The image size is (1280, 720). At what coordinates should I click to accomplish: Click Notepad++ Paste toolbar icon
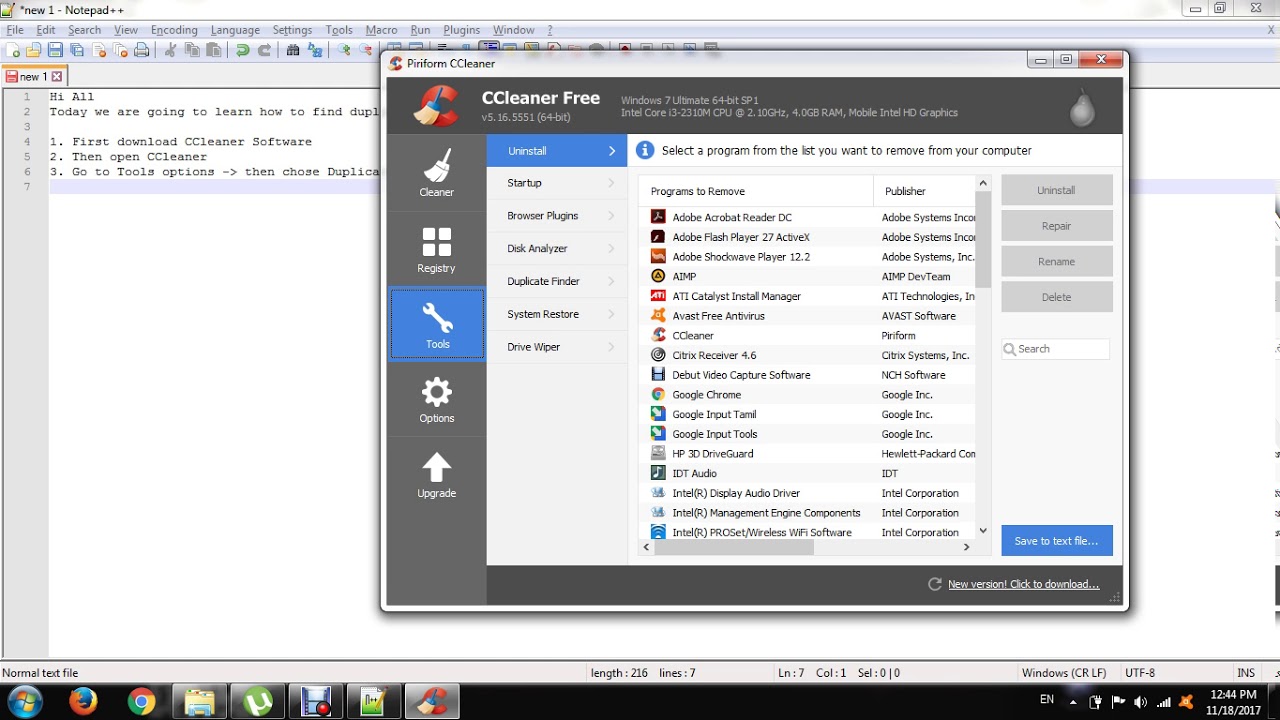pos(213,50)
